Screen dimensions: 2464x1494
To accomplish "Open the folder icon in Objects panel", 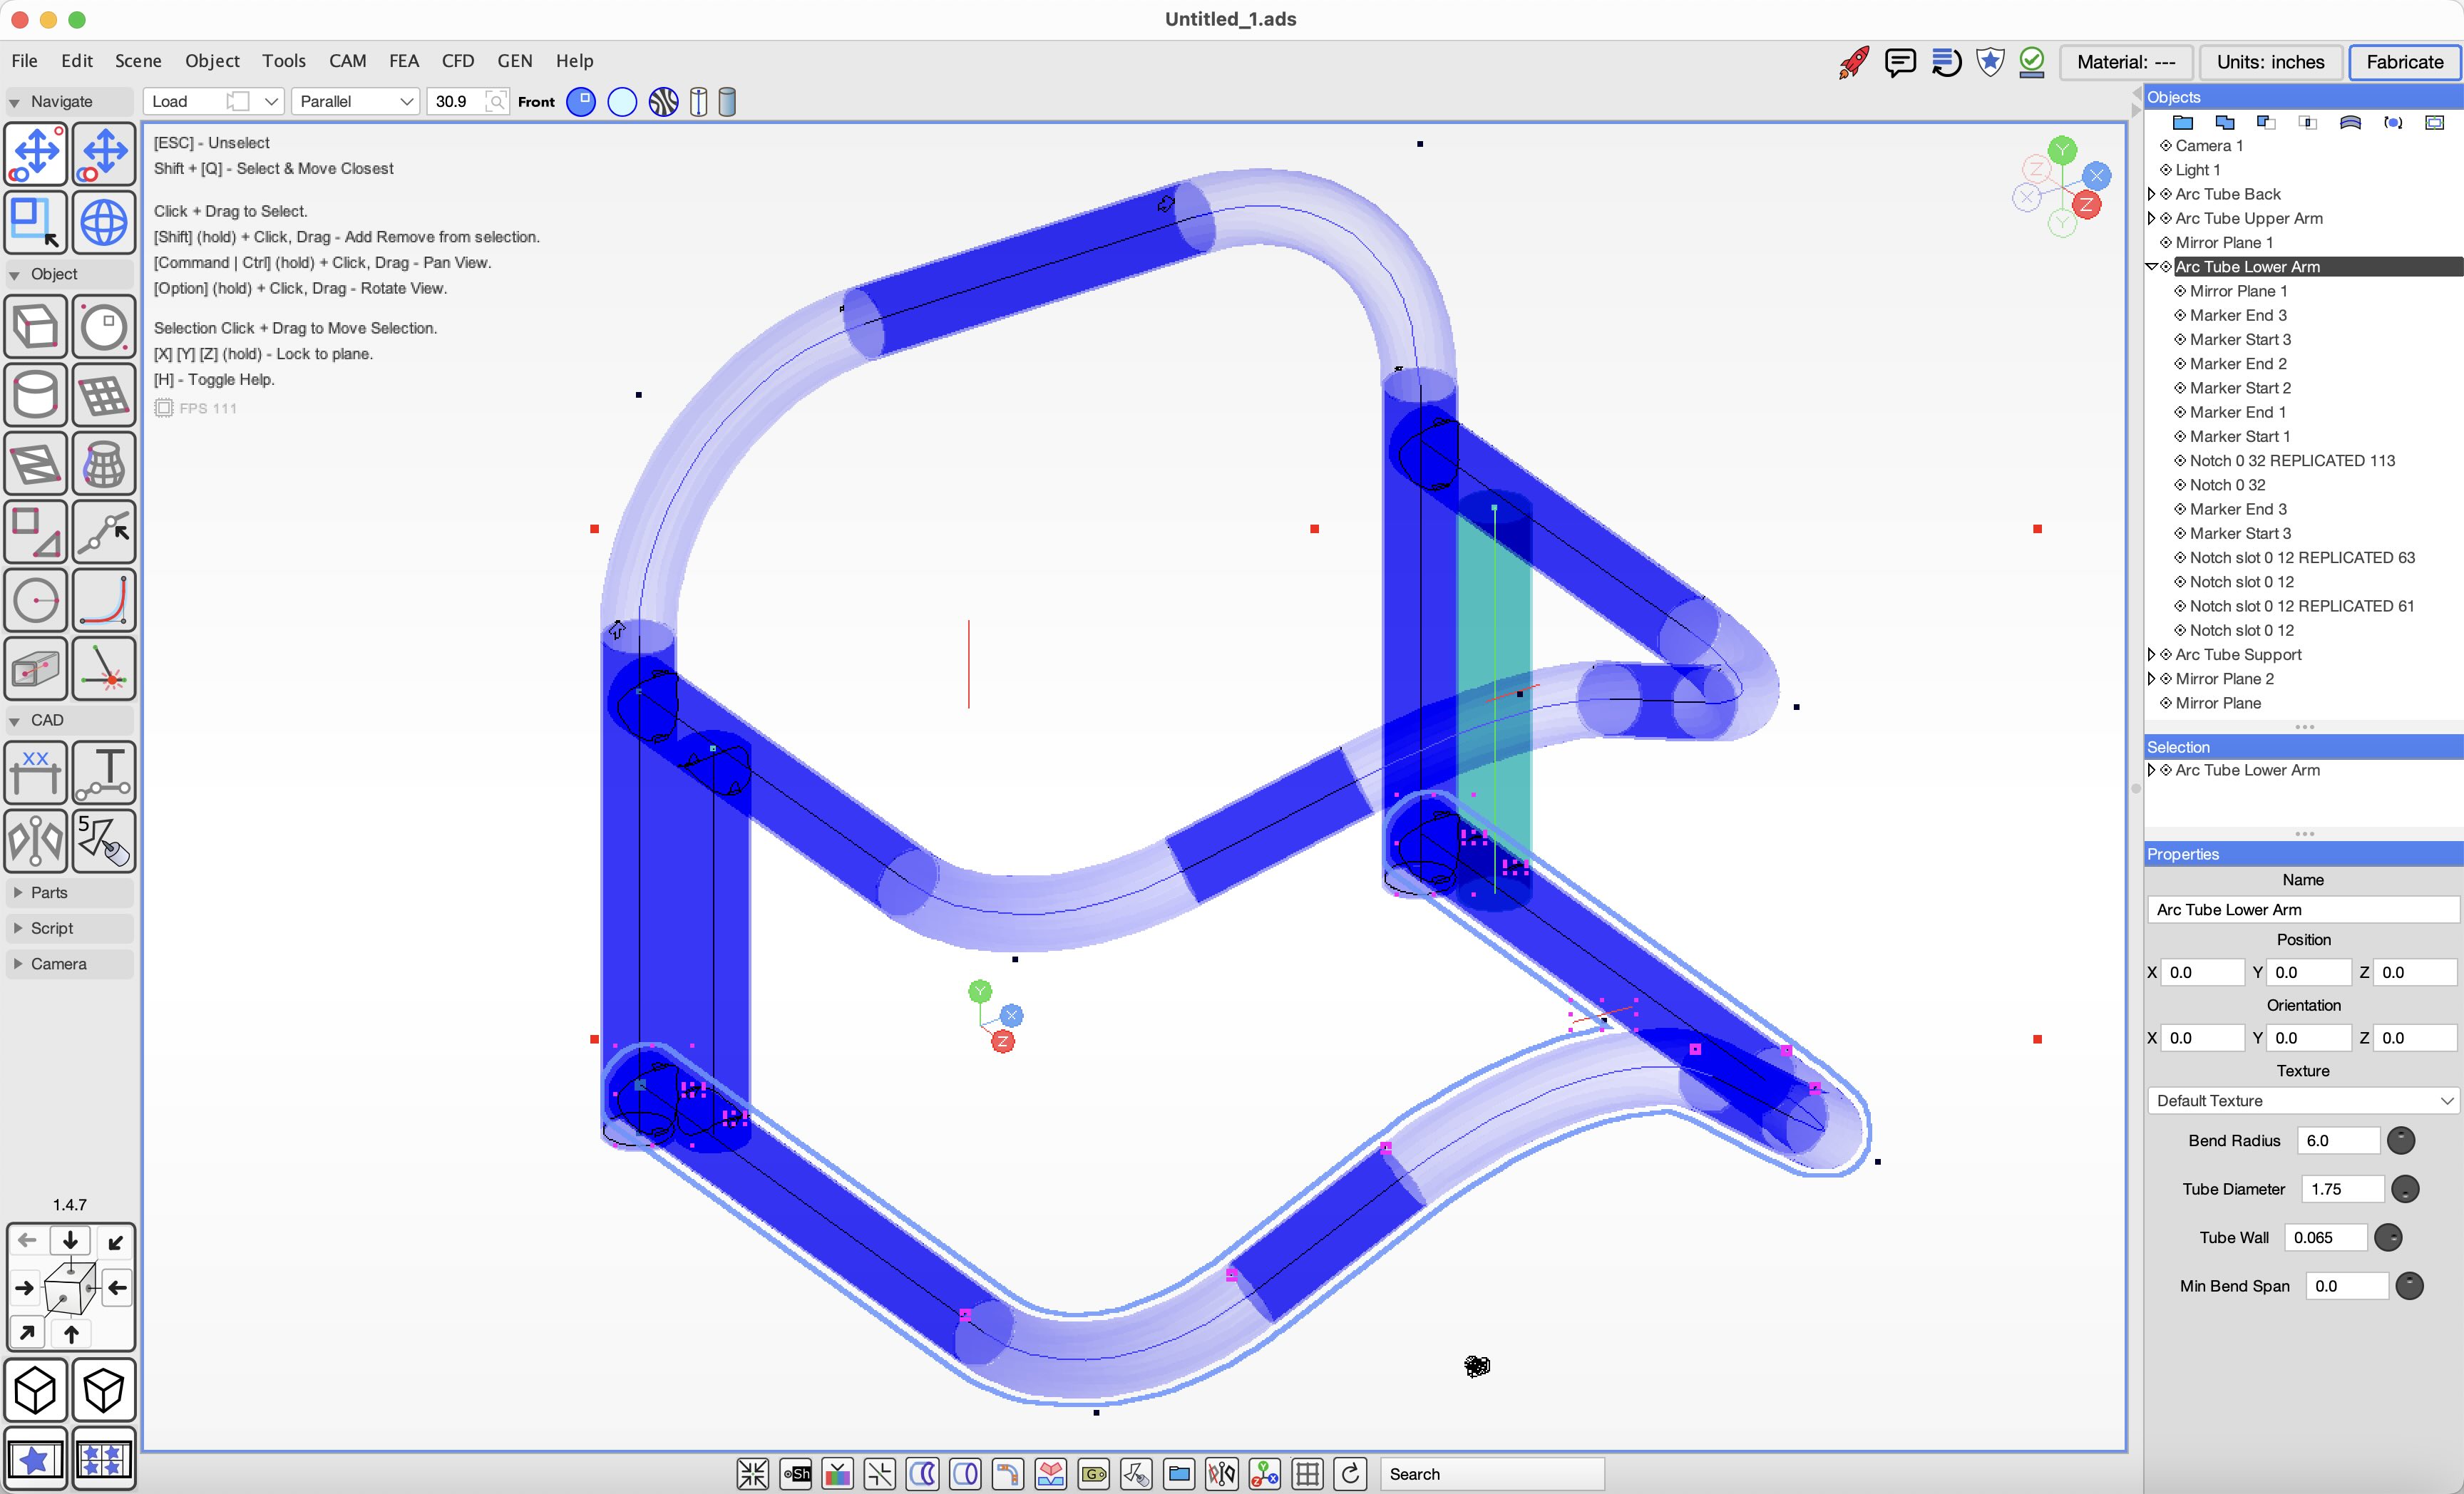I will pos(2184,122).
